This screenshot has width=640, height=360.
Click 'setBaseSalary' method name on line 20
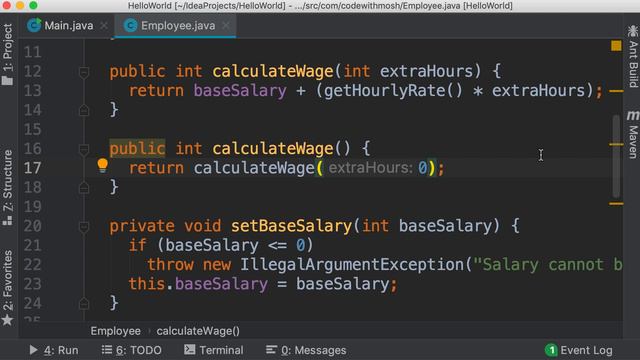[x=291, y=226]
